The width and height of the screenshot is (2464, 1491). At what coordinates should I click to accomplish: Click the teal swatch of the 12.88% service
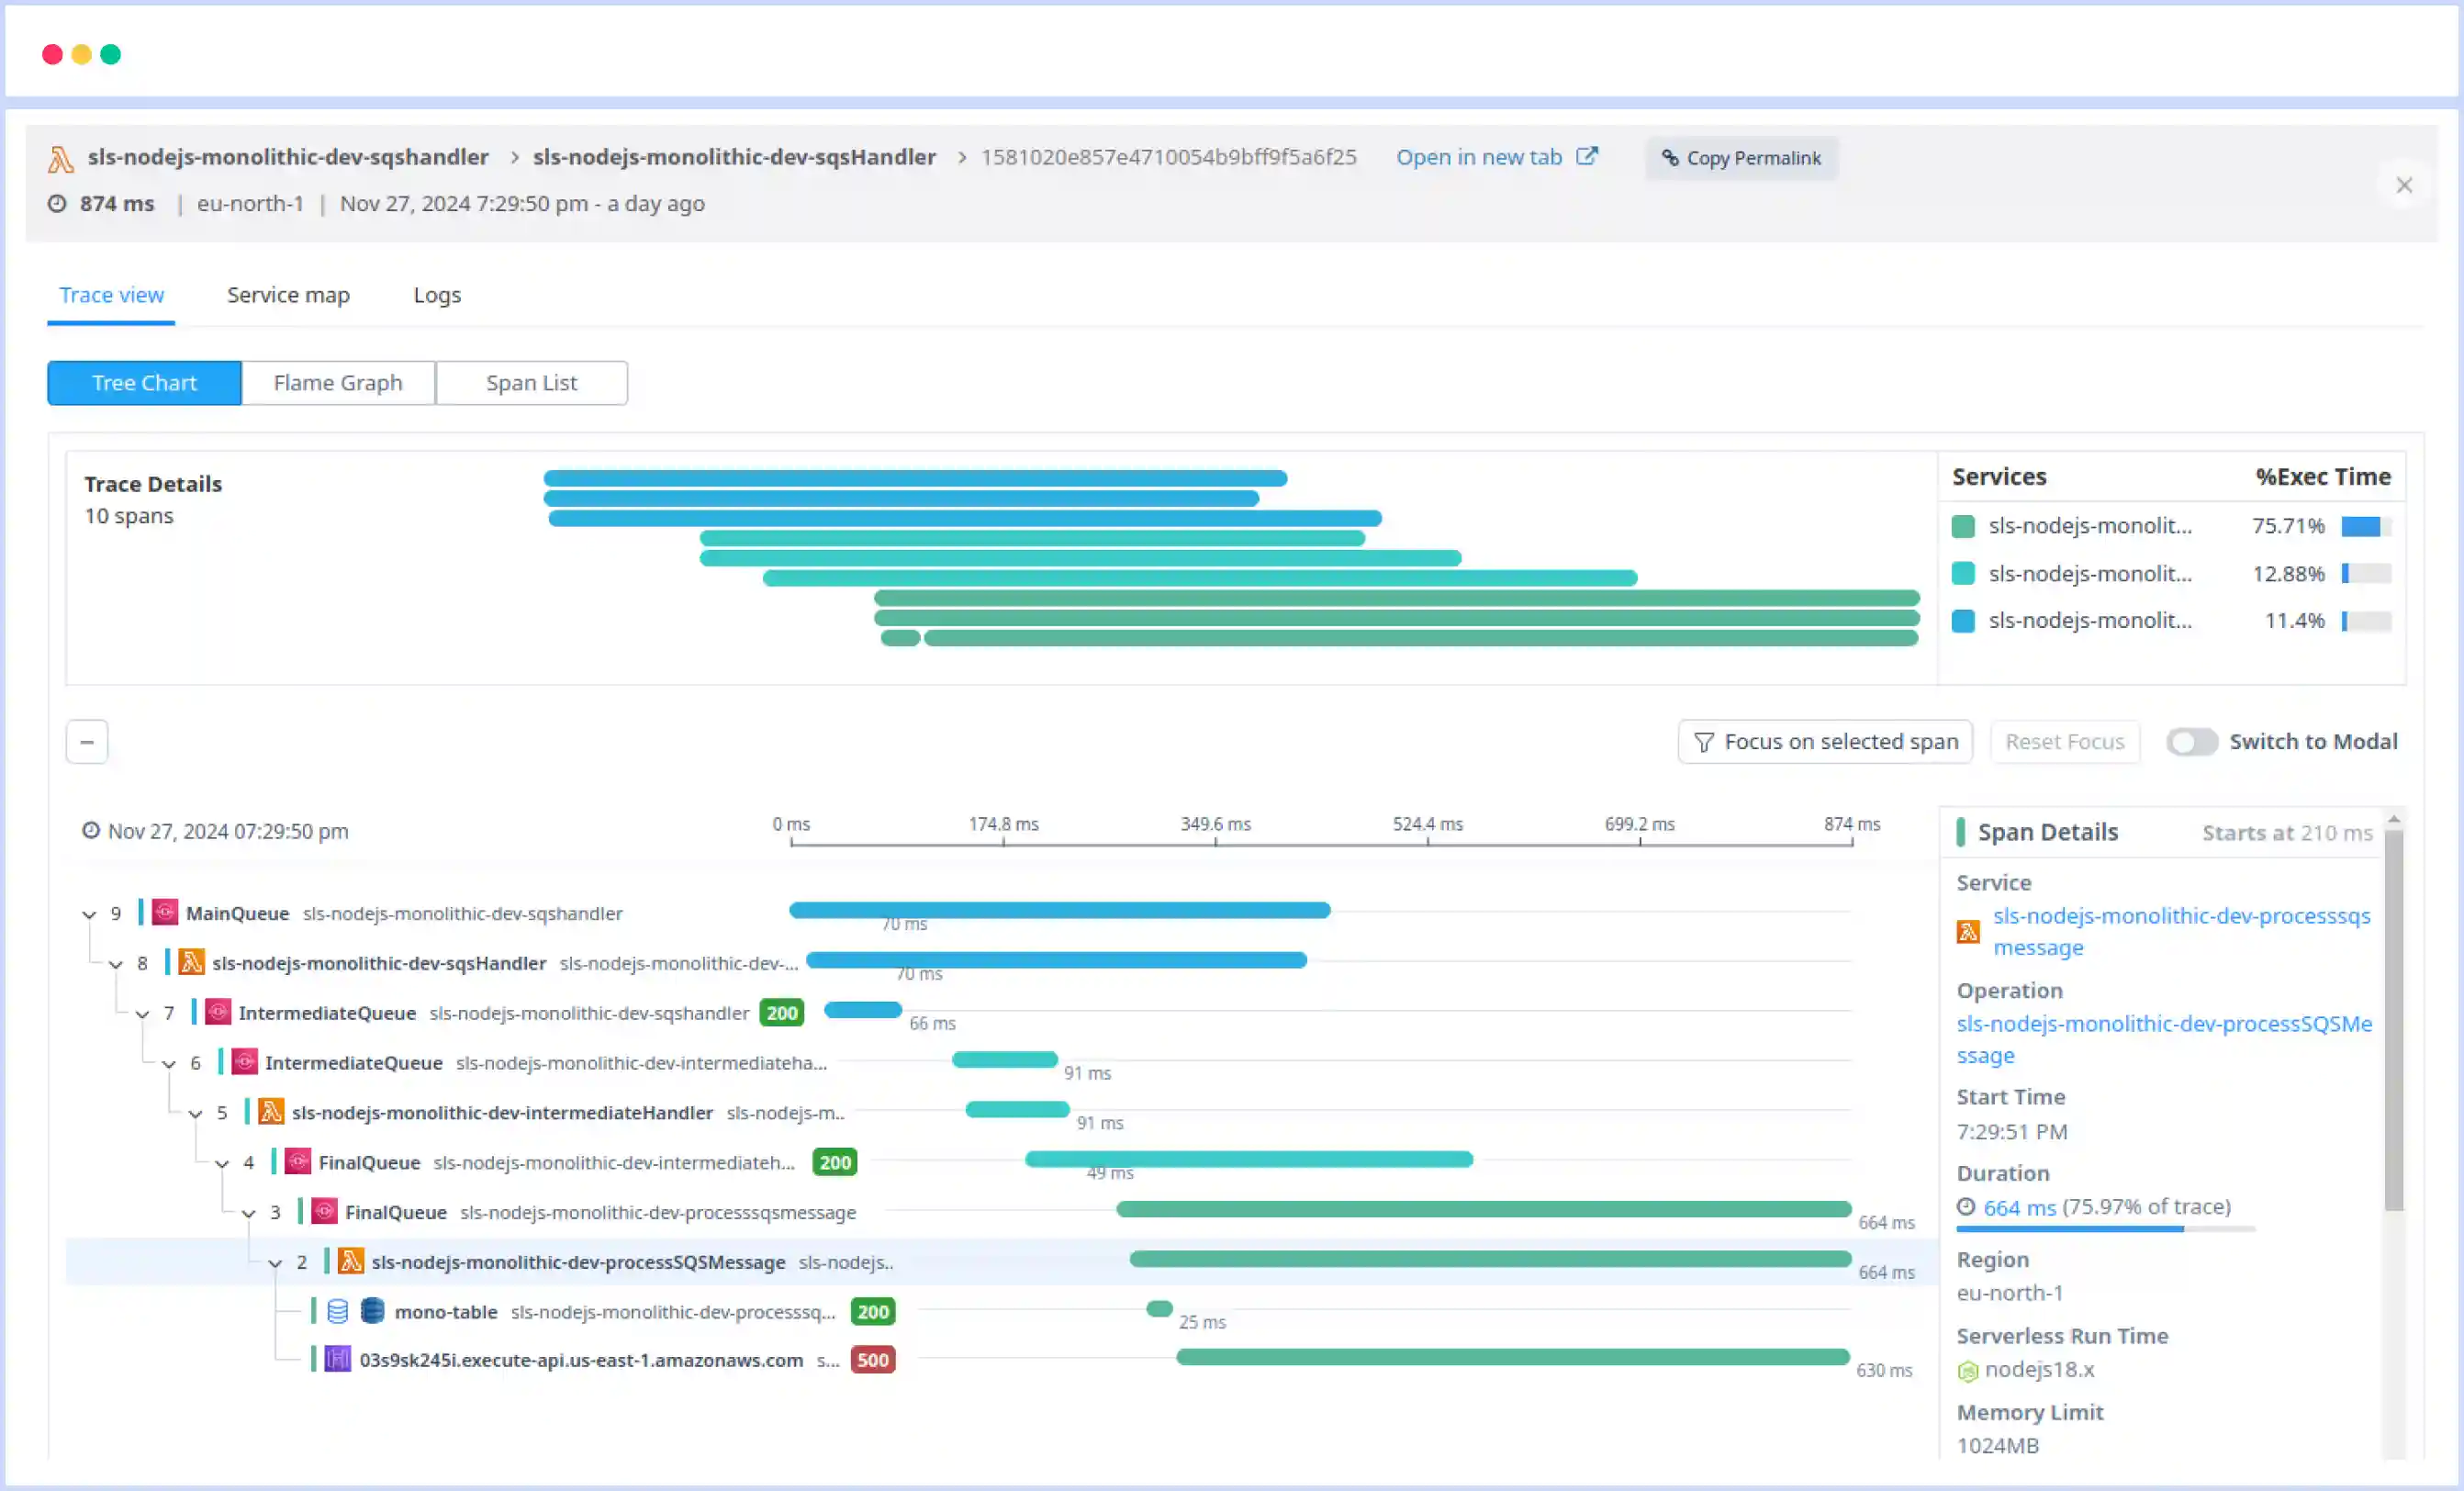click(x=1963, y=573)
